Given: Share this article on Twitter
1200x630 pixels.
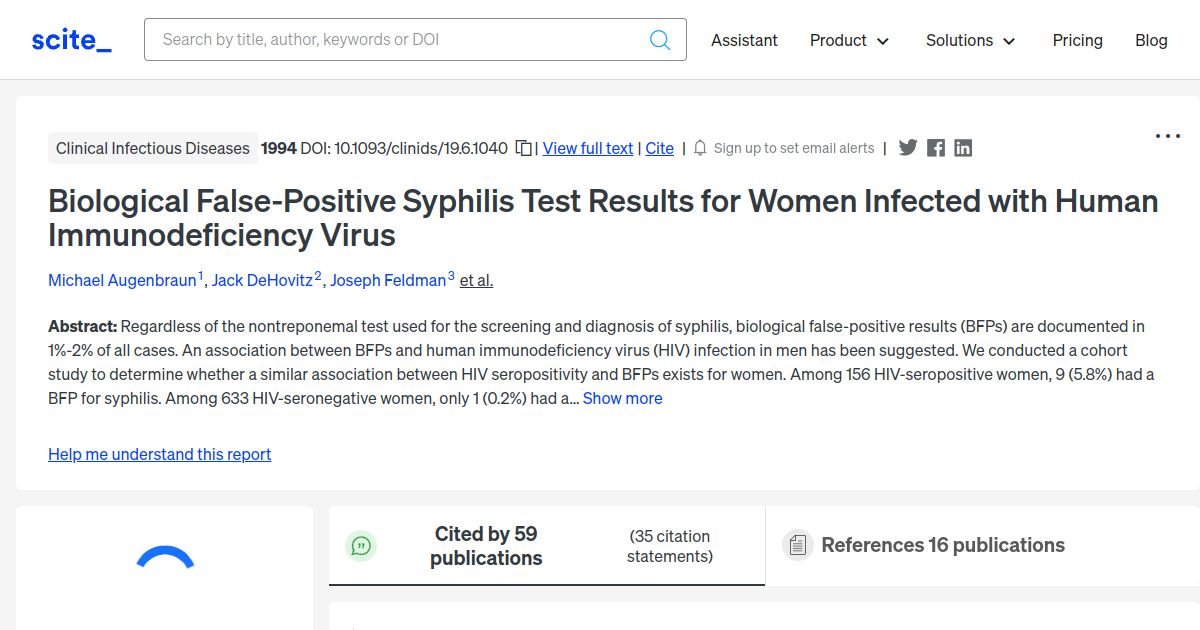Looking at the screenshot, I should (908, 147).
